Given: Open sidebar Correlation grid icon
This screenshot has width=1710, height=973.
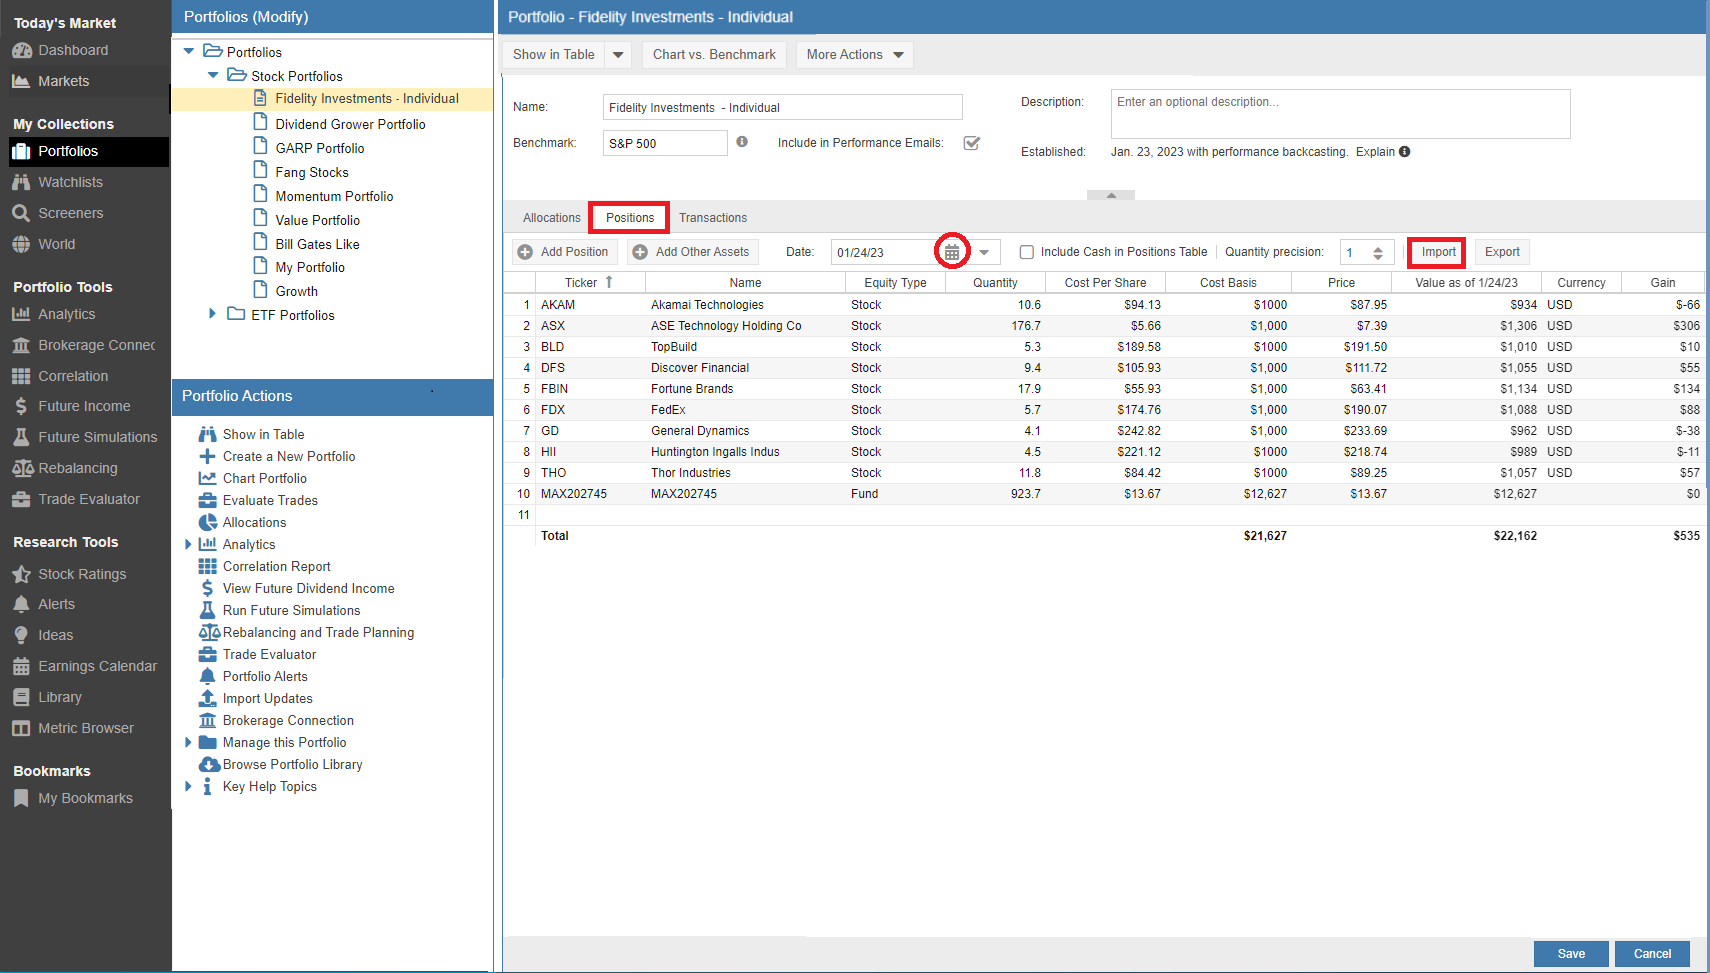Looking at the screenshot, I should tap(21, 377).
